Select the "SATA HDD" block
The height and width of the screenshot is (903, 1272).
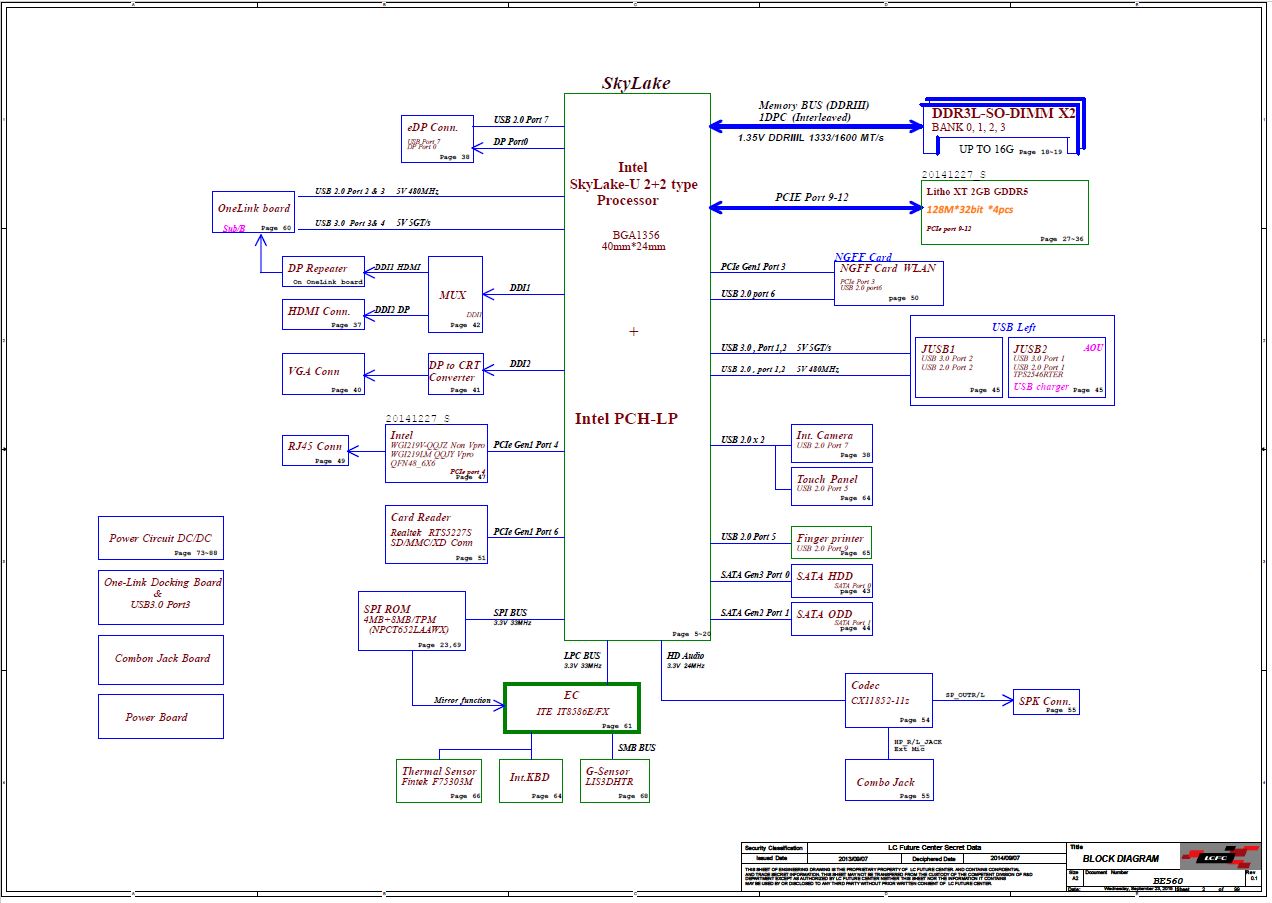832,581
